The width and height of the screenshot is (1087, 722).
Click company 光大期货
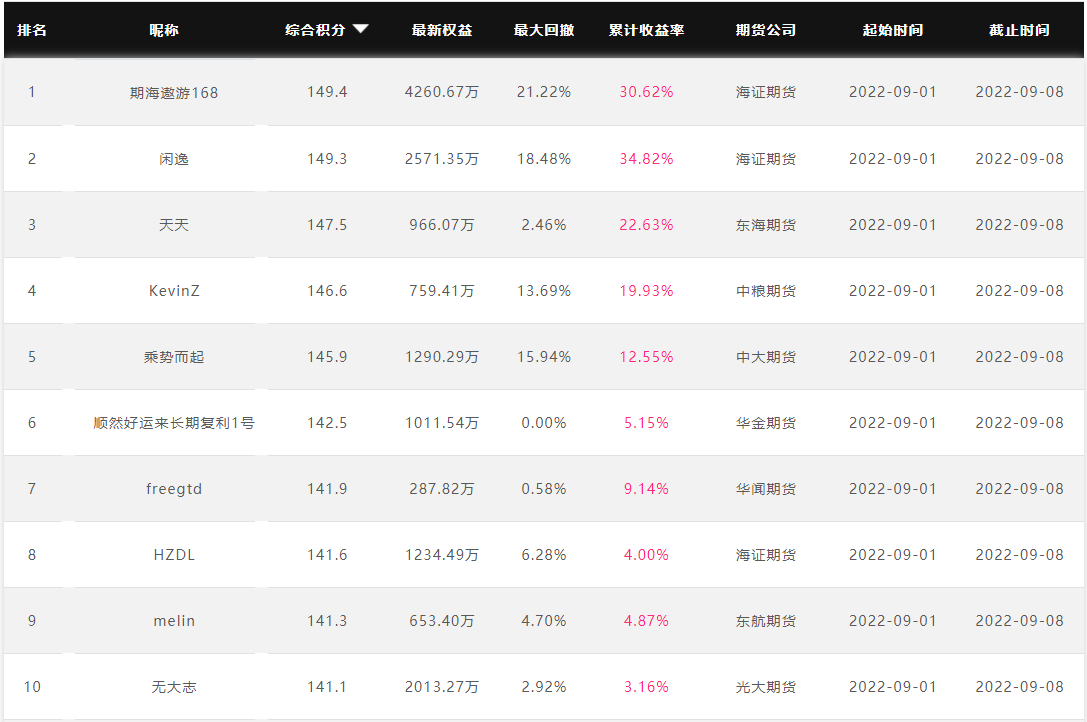pos(765,687)
